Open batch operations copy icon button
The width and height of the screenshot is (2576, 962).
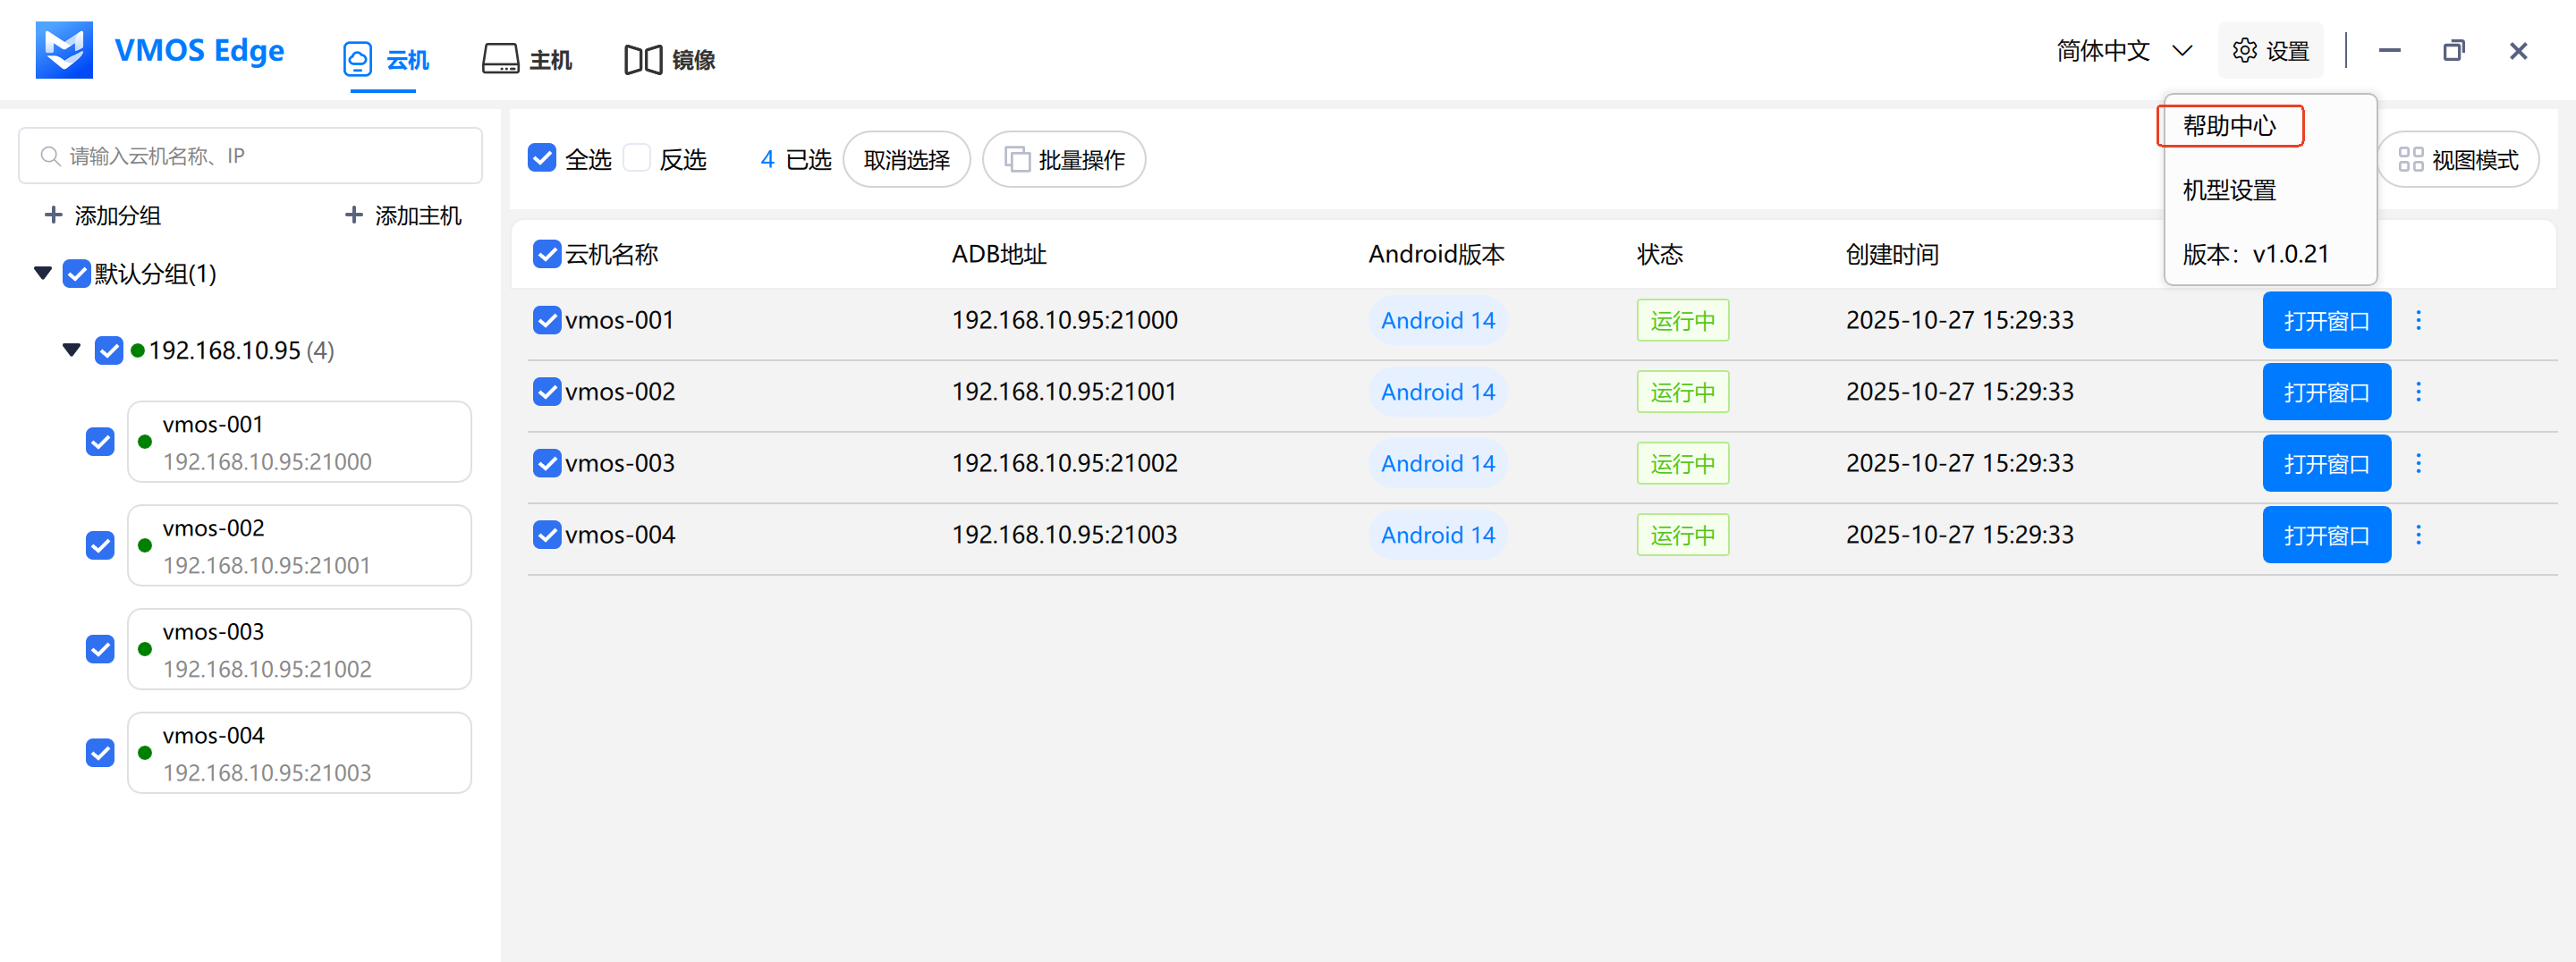[1017, 160]
